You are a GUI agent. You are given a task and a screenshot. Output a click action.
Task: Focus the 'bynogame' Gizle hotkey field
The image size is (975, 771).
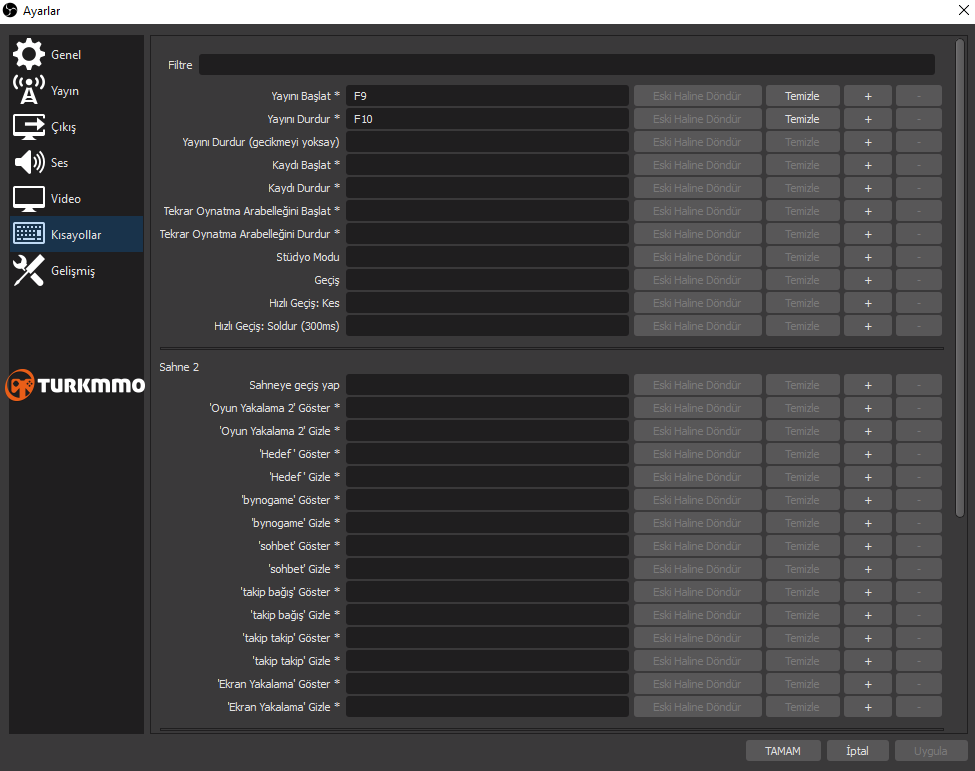[x=487, y=524]
